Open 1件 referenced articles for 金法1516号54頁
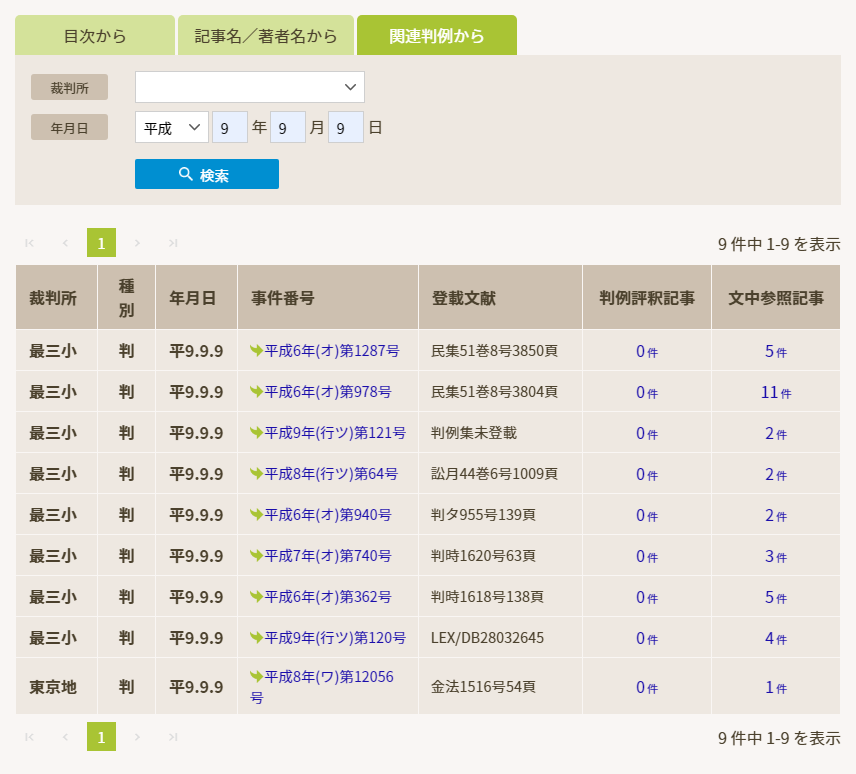Image resolution: width=856 pixels, height=774 pixels. pyautogui.click(x=776, y=687)
